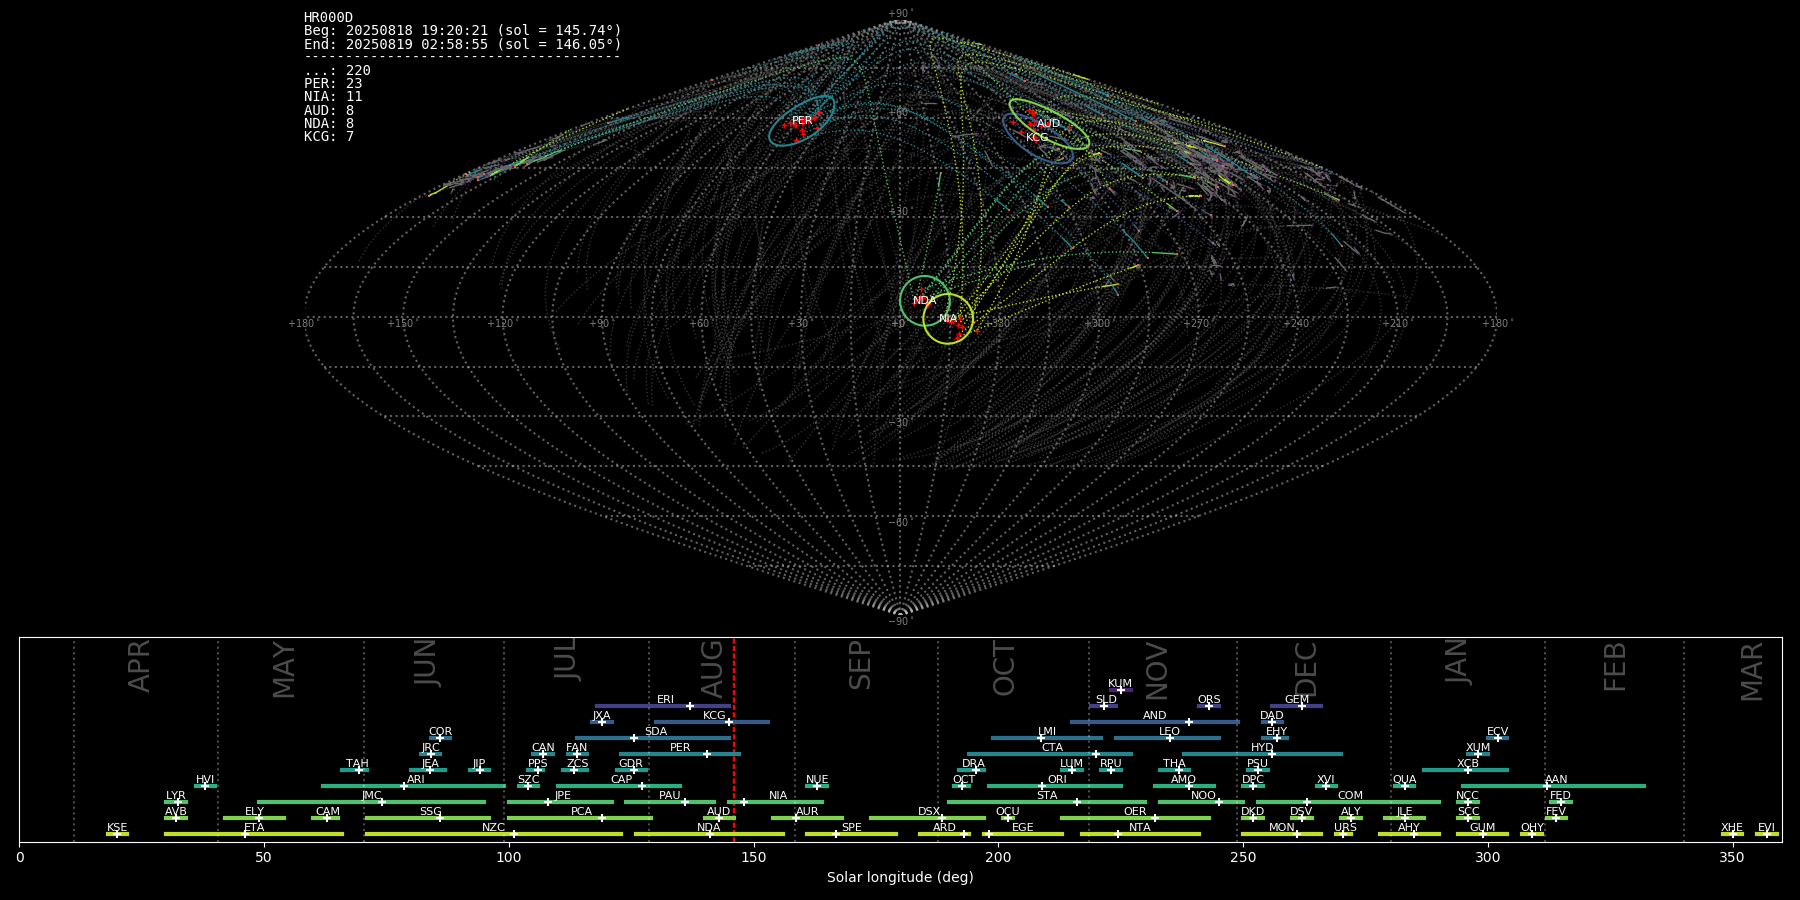1800x900 pixels.
Task: Click the '+270°' longitude label on map
Action: point(1196,323)
